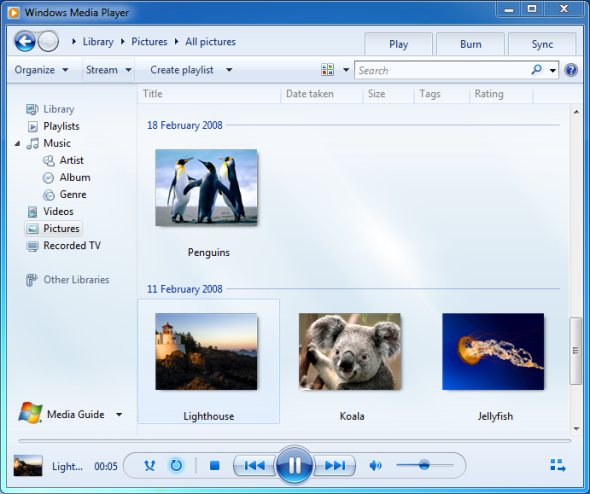The height and width of the screenshot is (494, 590).
Task: Select Pictures in the navigation pane
Action: pyautogui.click(x=53, y=228)
